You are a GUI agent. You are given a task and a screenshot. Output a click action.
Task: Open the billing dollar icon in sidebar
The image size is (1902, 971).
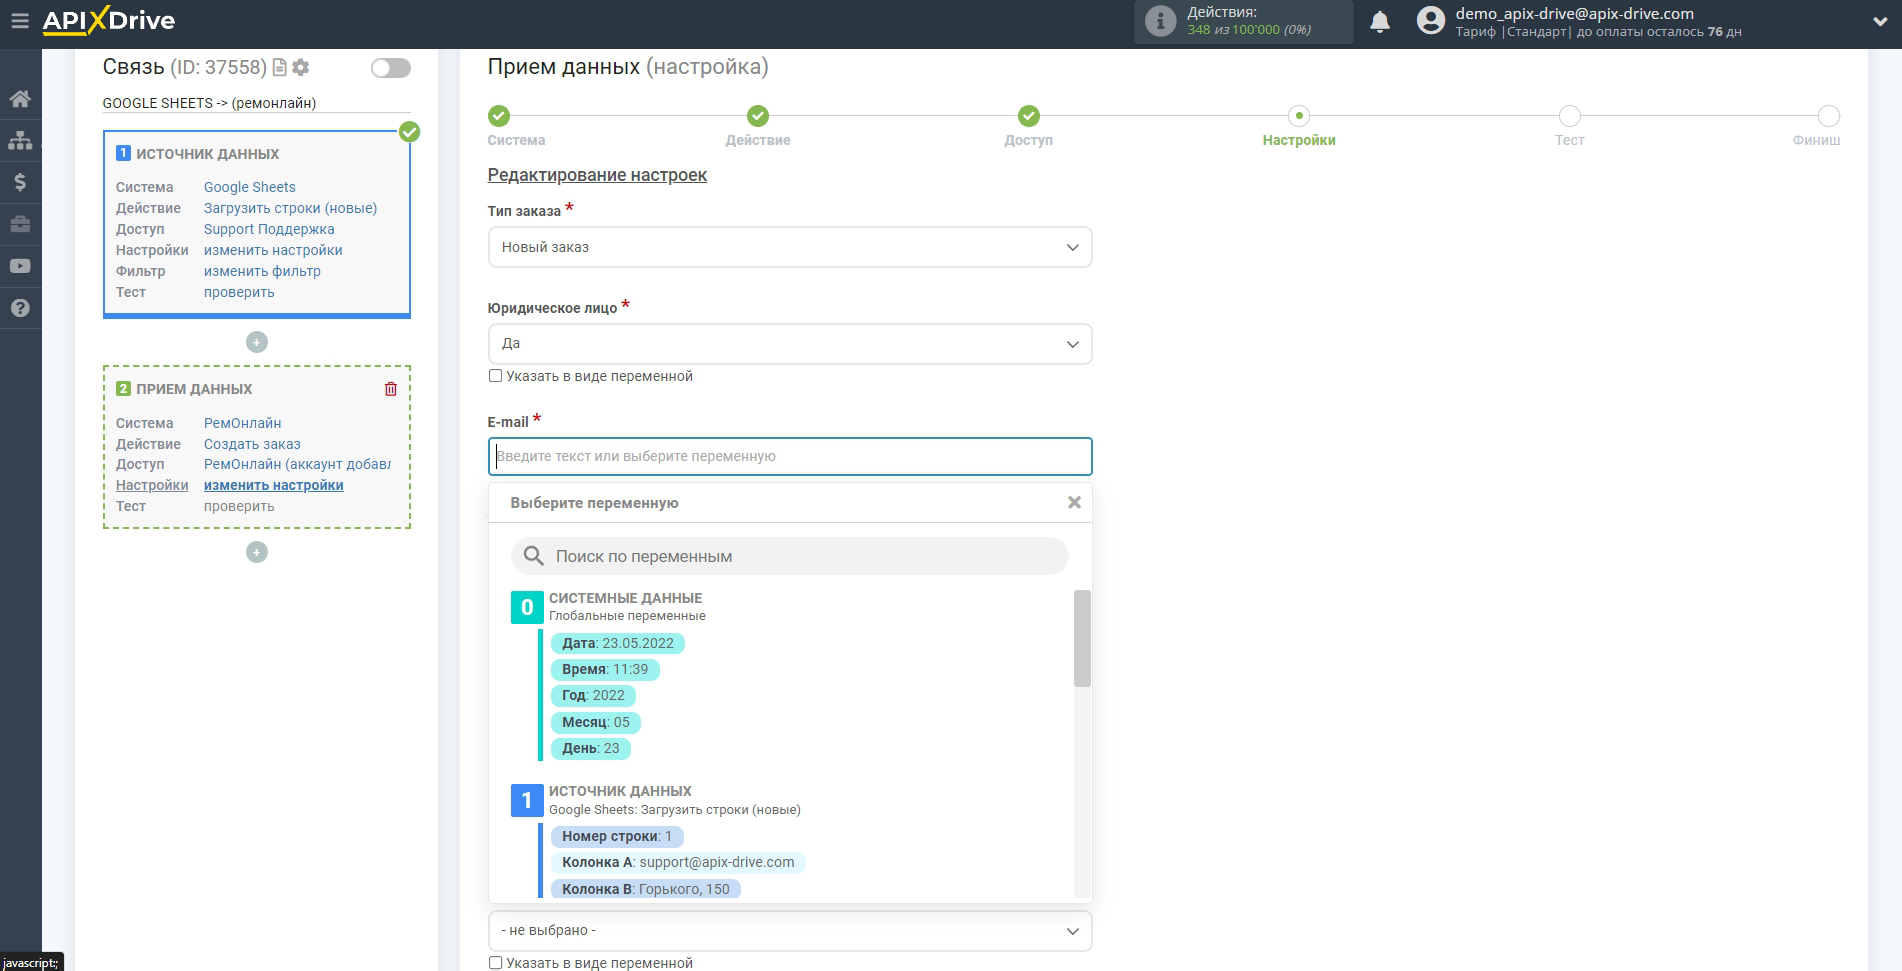20,182
